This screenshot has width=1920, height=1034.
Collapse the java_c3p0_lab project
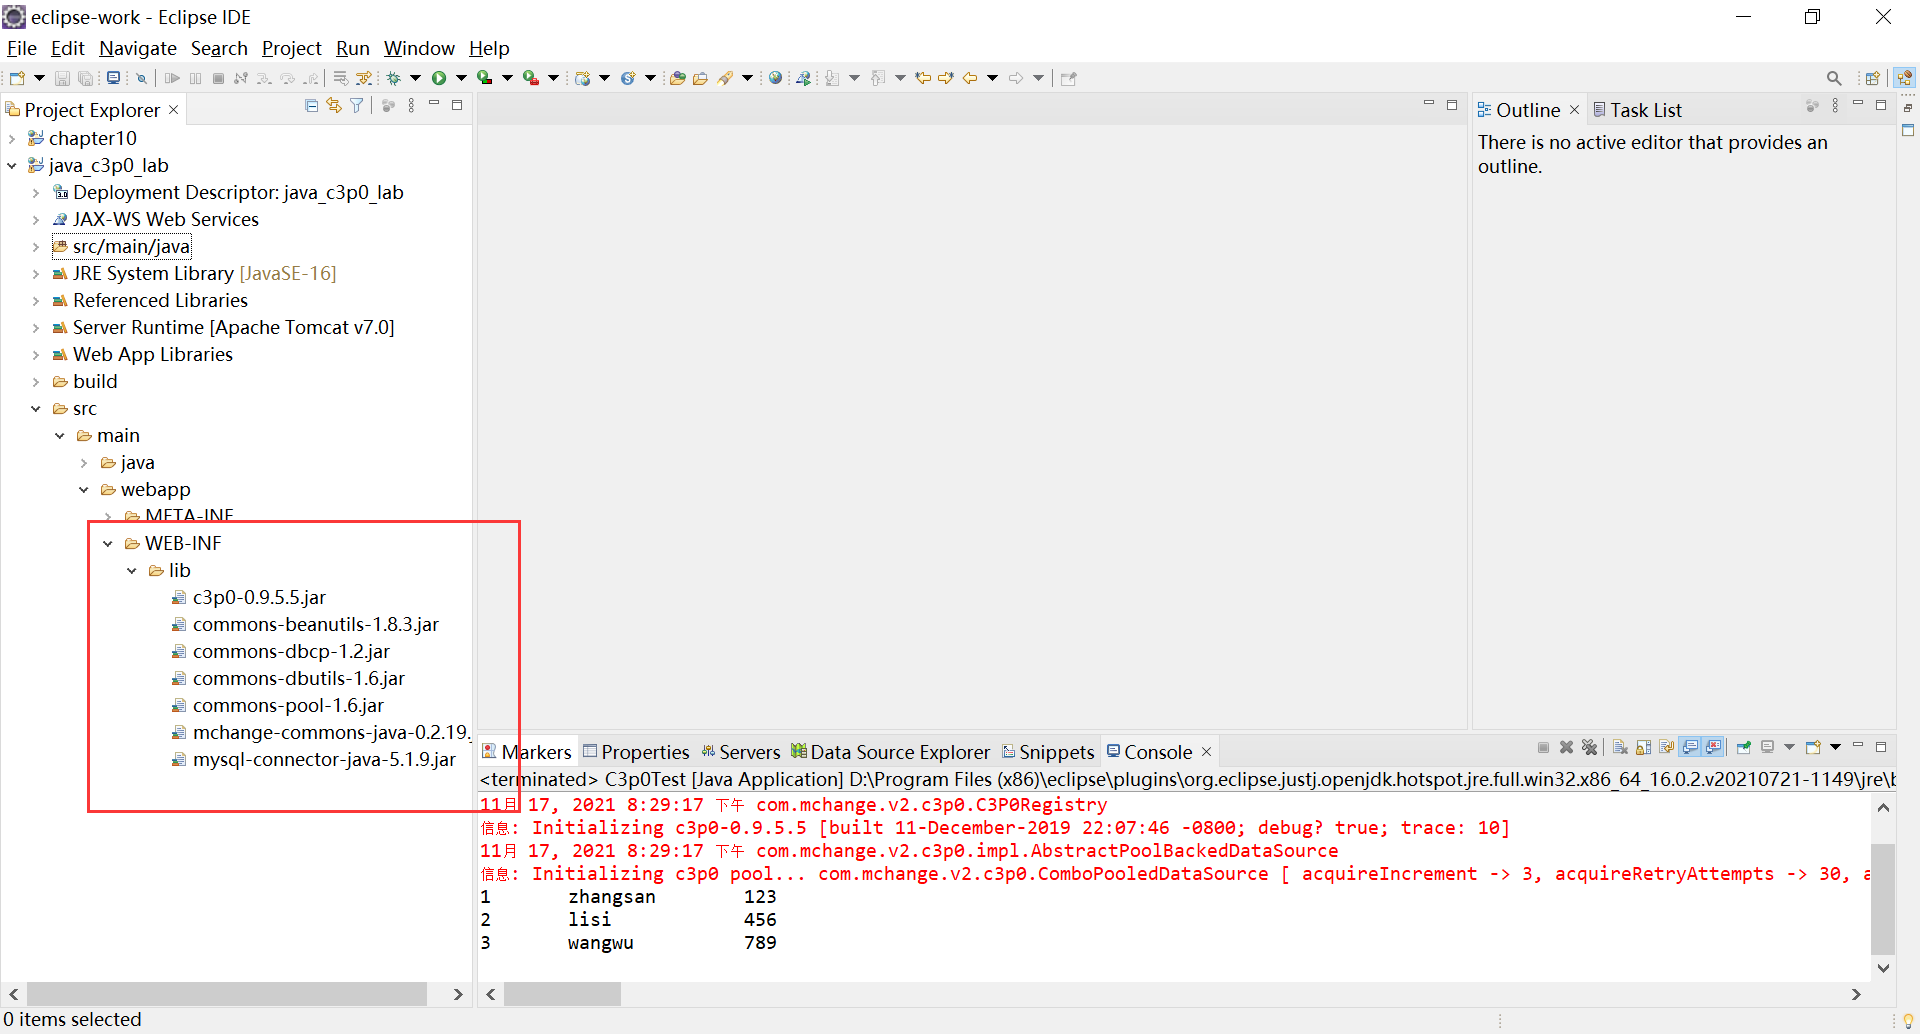point(12,165)
